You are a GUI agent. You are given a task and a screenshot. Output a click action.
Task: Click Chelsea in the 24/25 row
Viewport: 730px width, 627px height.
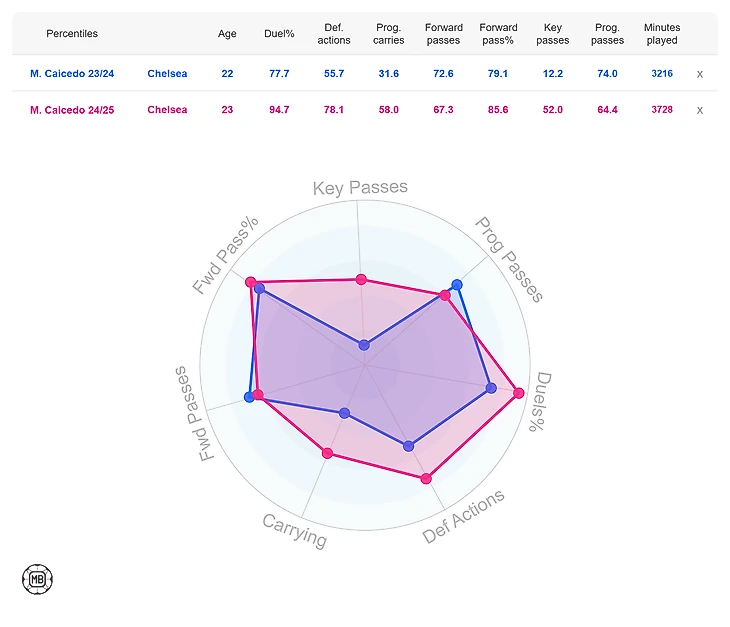coord(167,110)
